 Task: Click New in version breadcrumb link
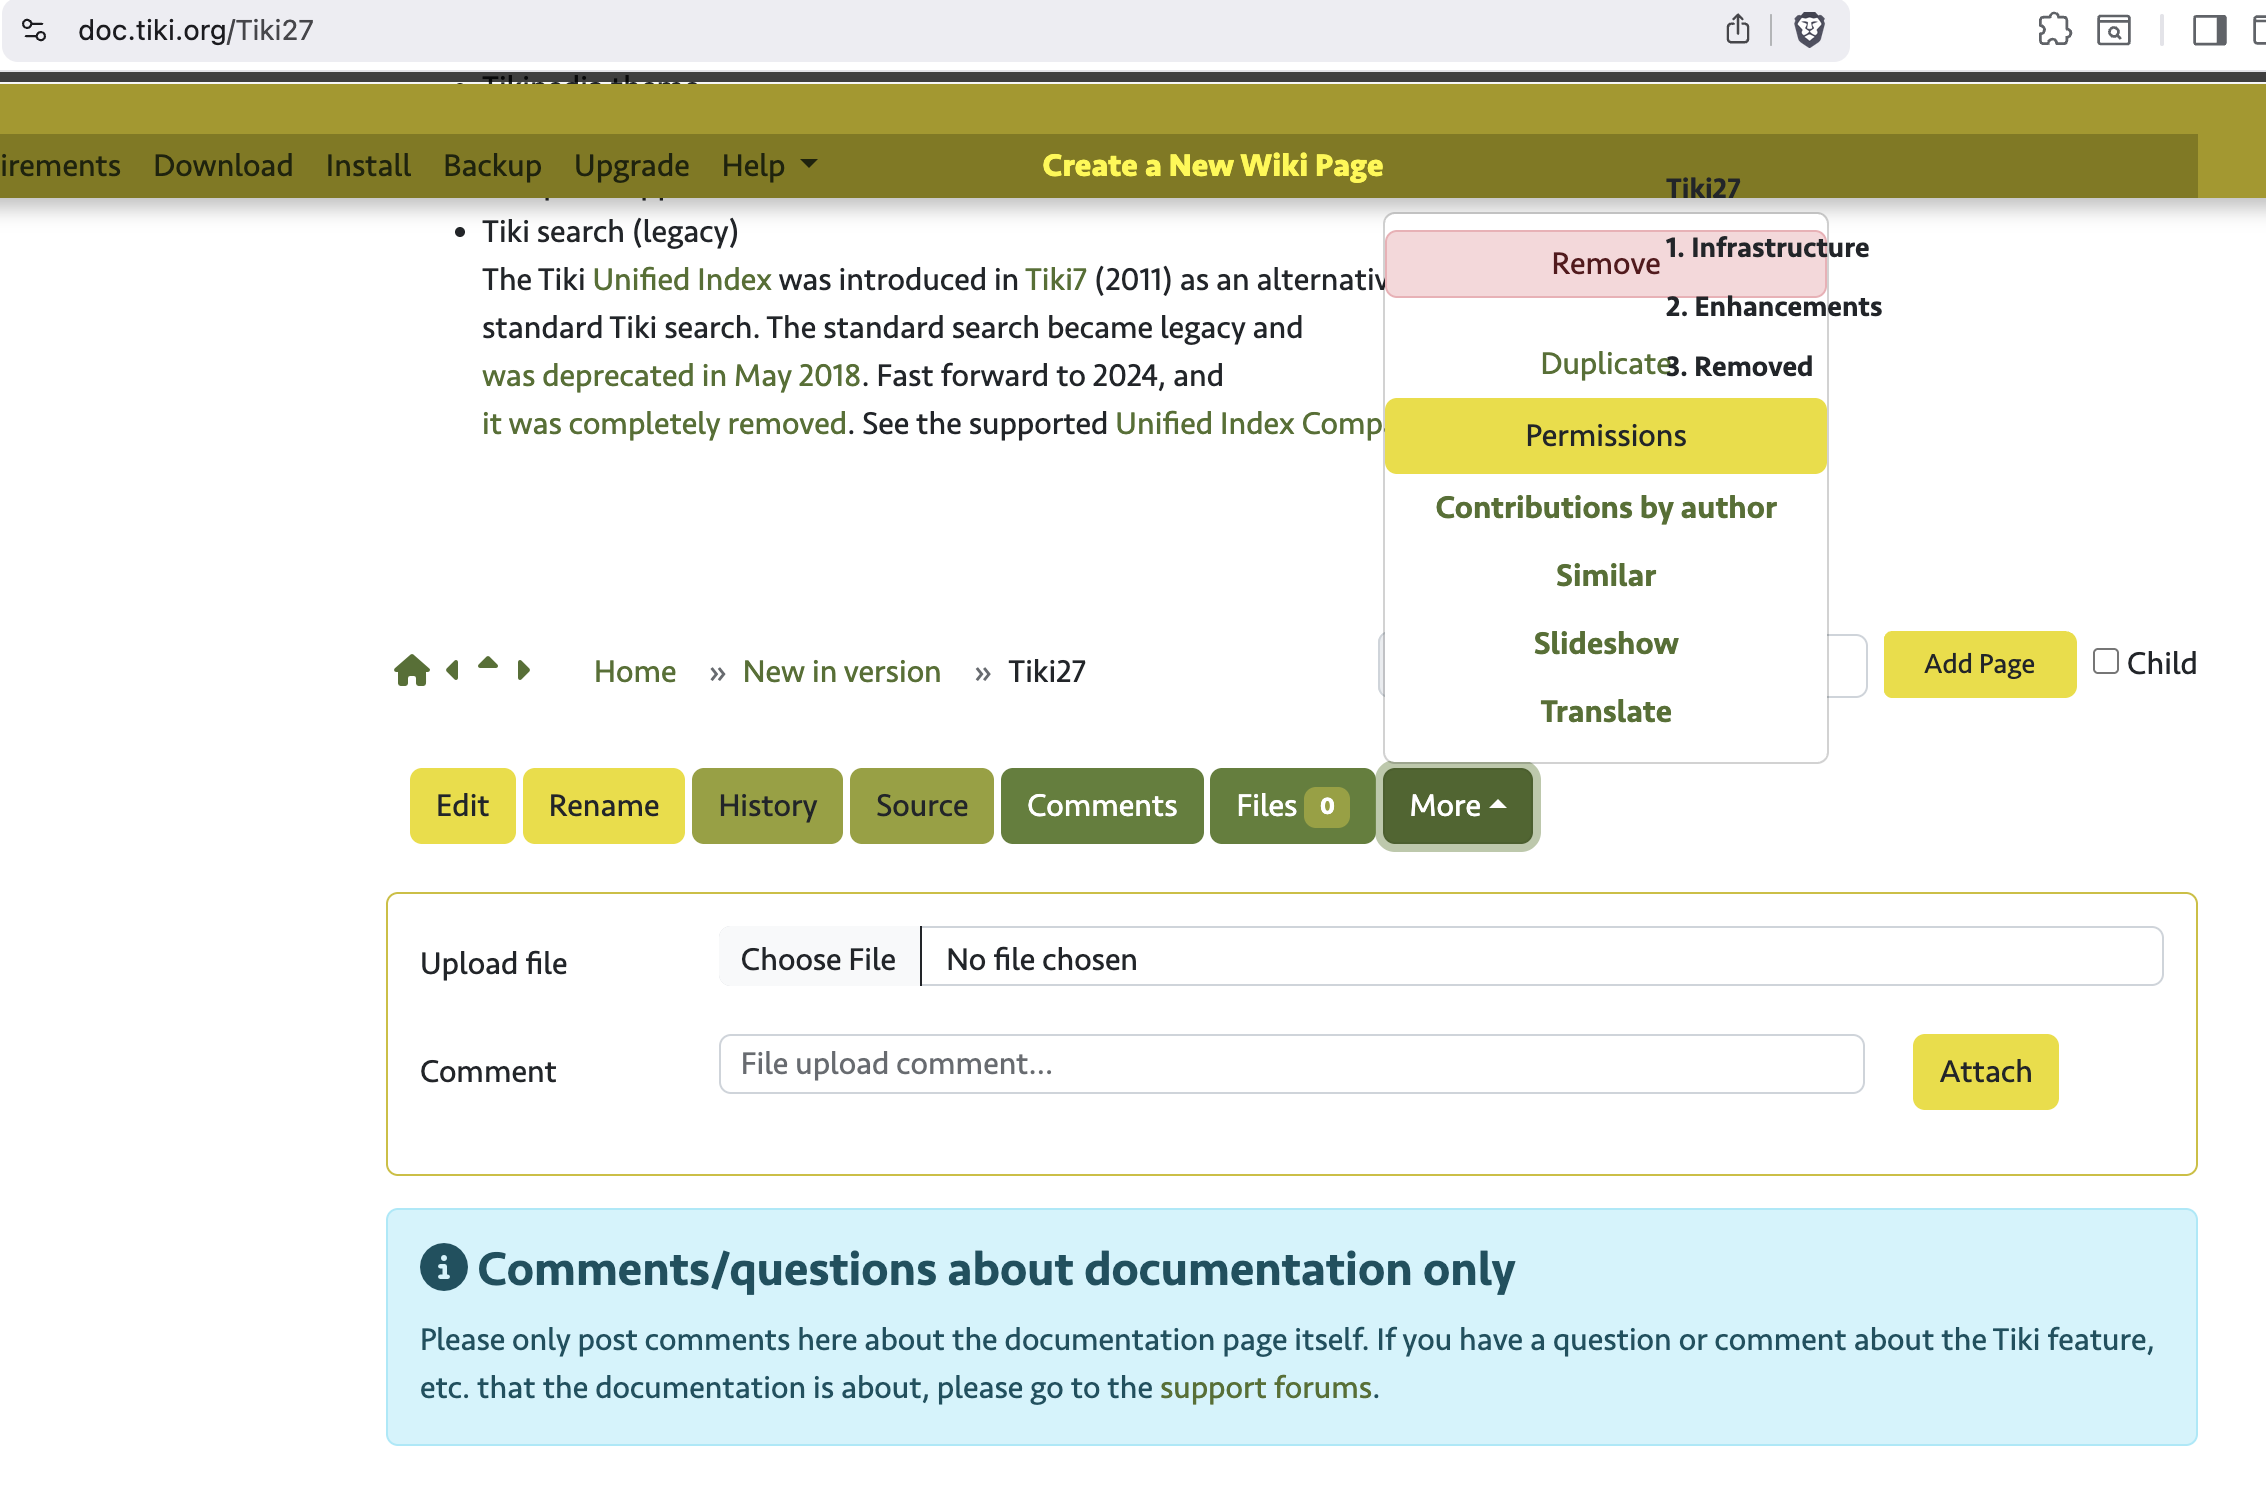click(x=842, y=671)
